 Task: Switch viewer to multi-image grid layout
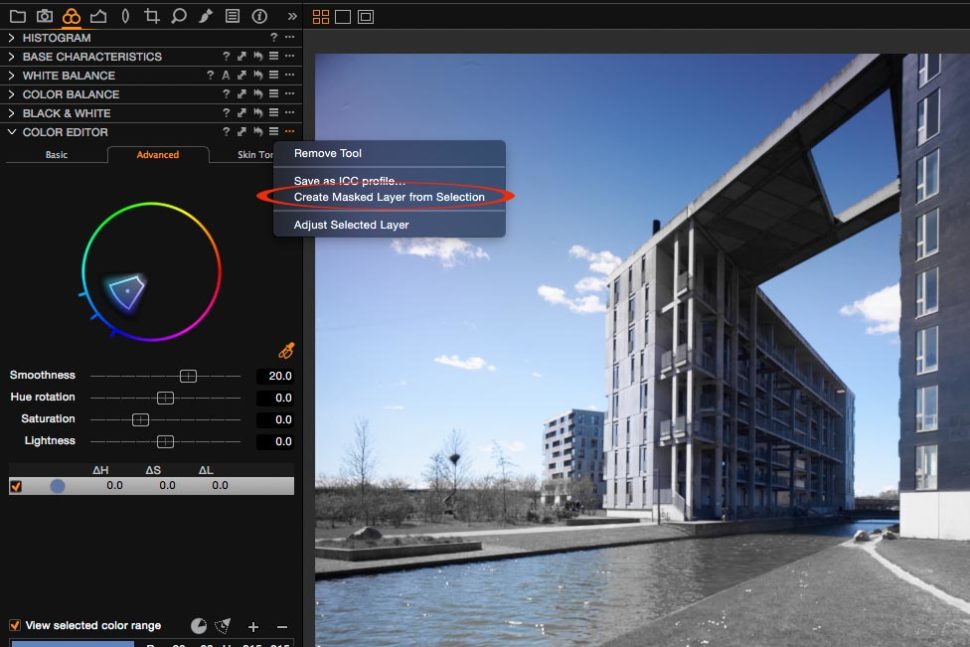(320, 16)
